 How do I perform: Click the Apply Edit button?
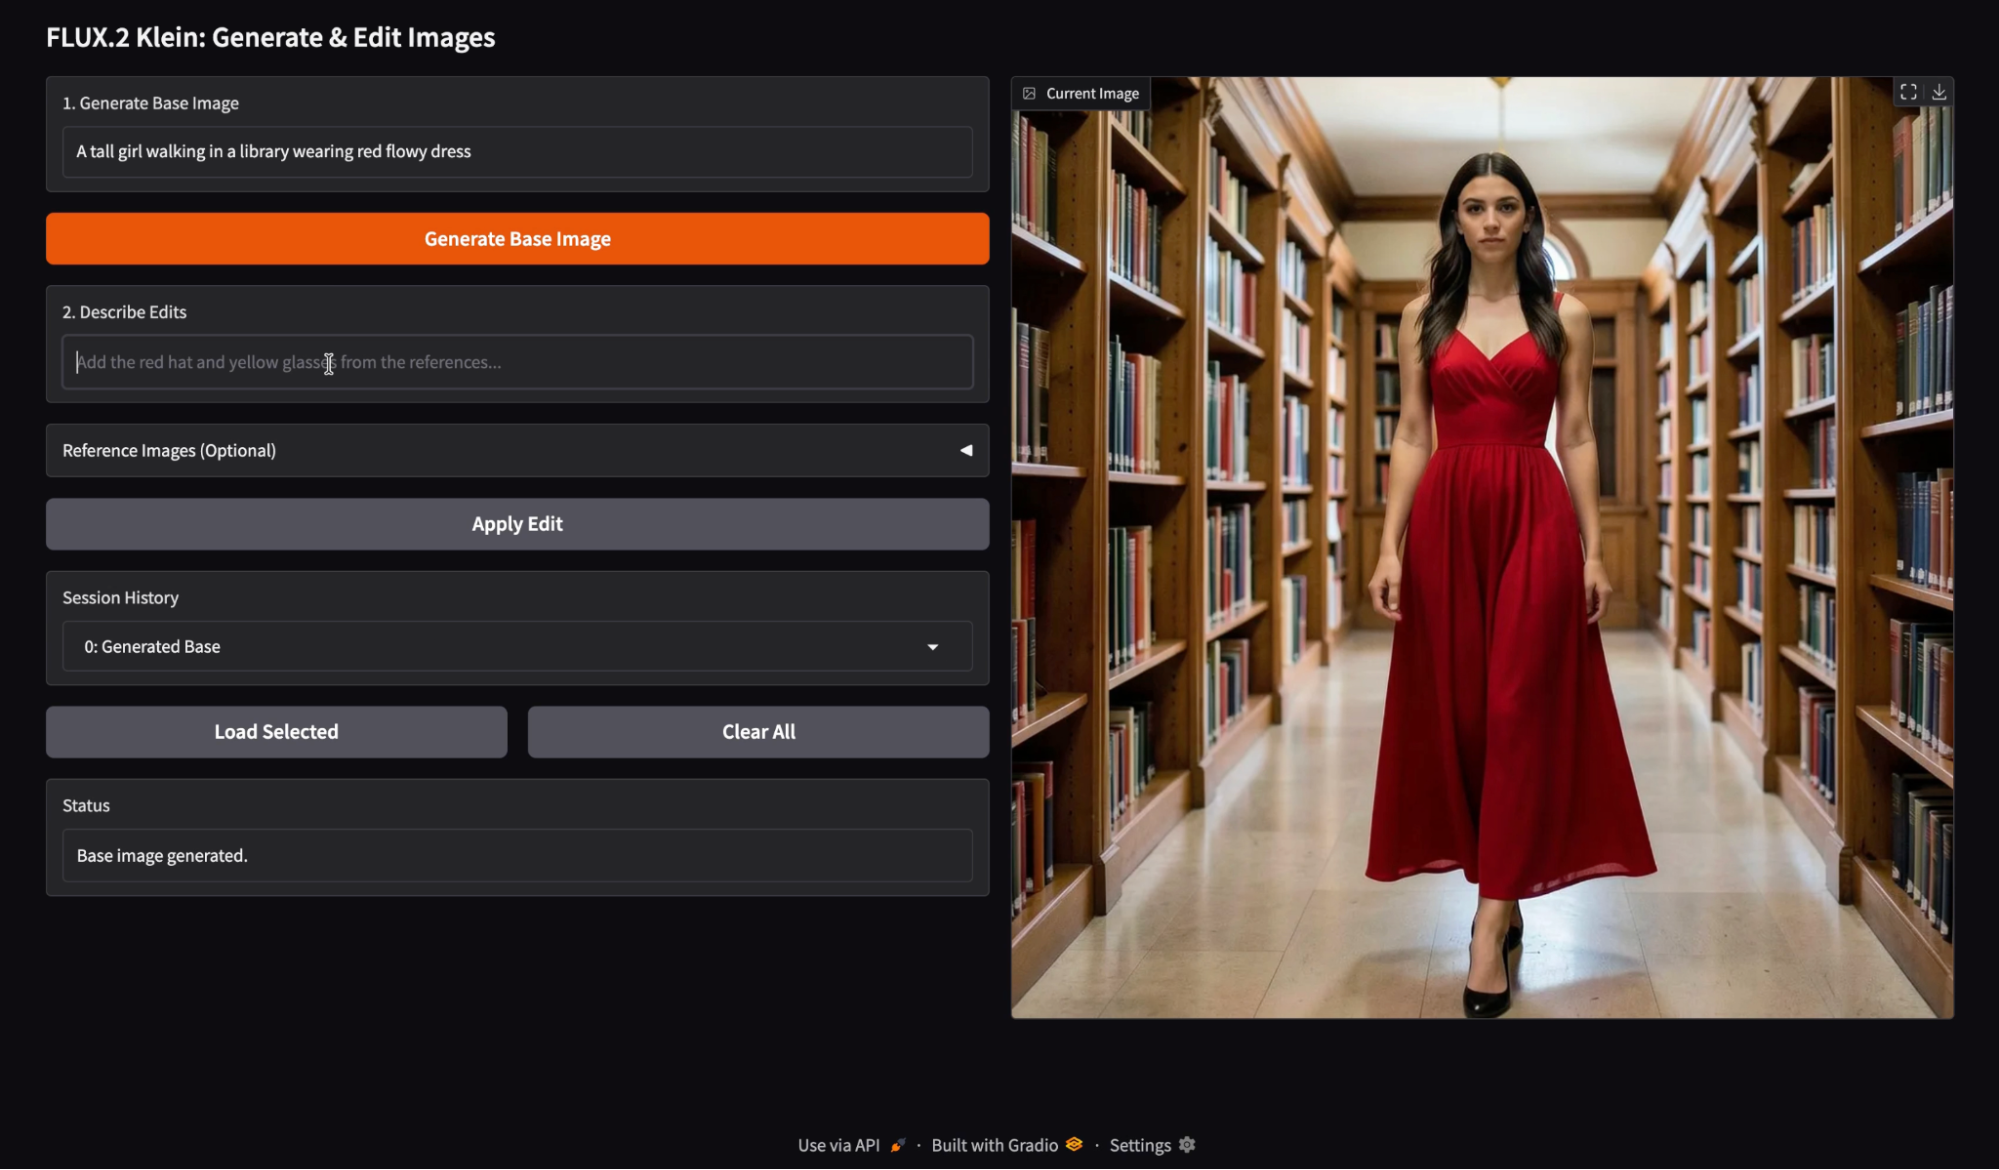click(x=517, y=524)
